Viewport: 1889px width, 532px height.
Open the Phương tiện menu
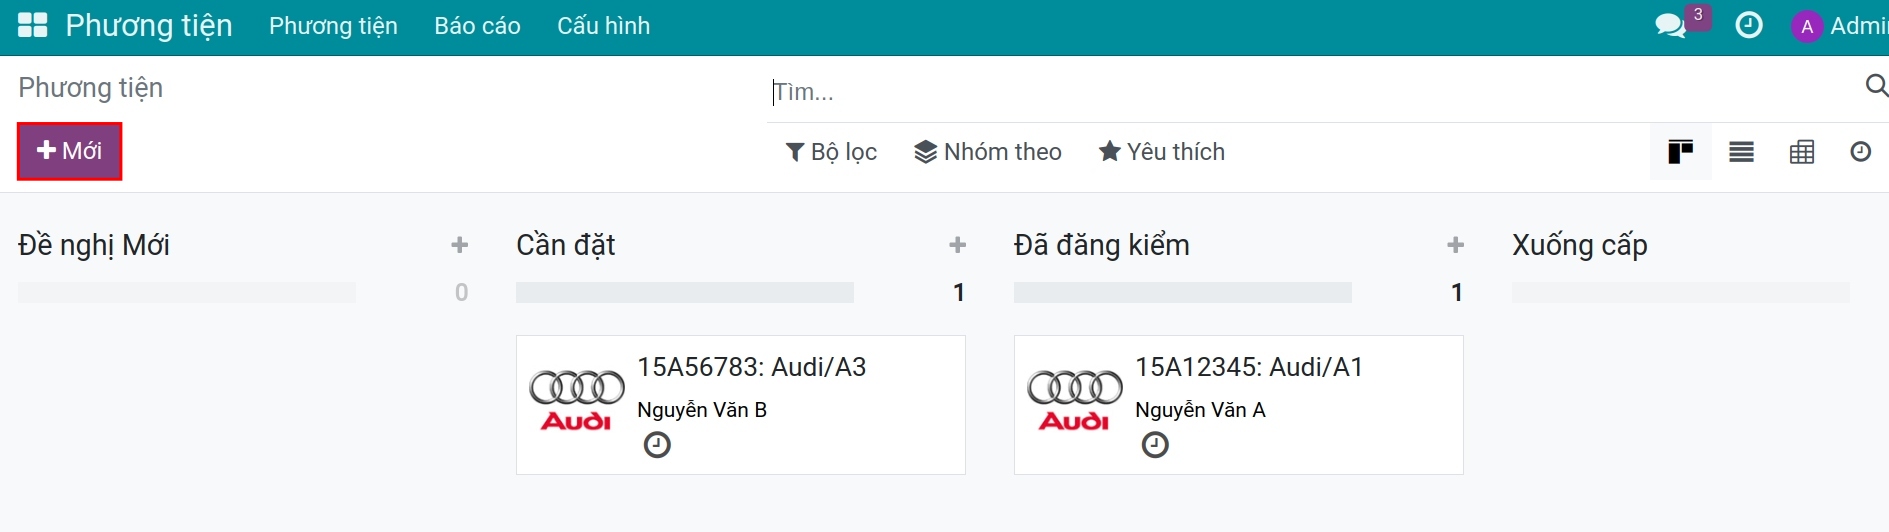coord(333,26)
